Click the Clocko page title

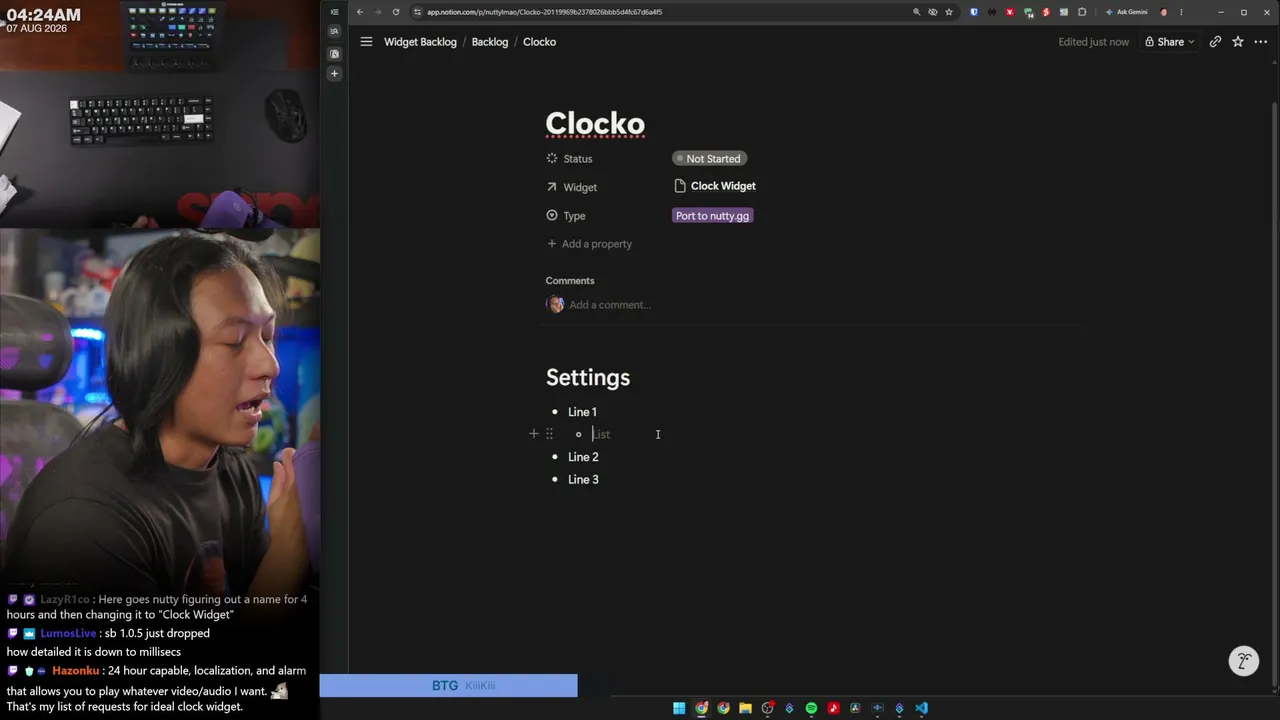[x=595, y=123]
